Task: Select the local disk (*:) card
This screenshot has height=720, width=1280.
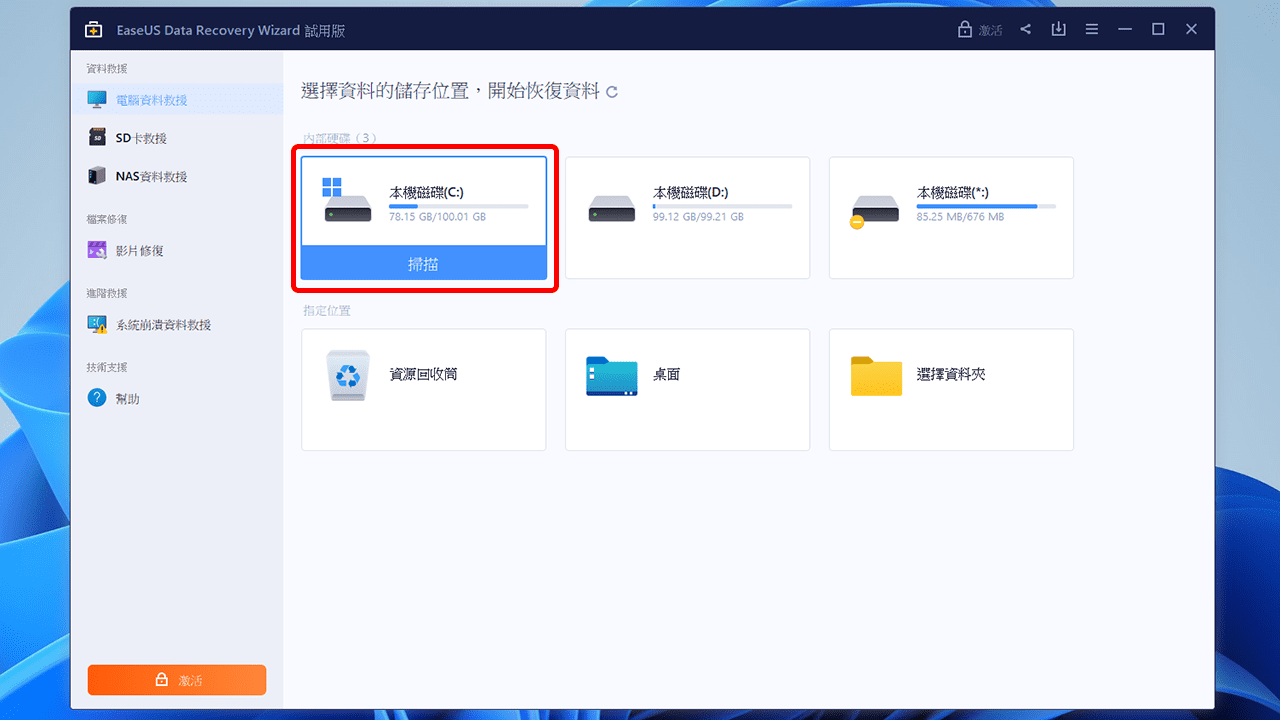Action: point(950,217)
